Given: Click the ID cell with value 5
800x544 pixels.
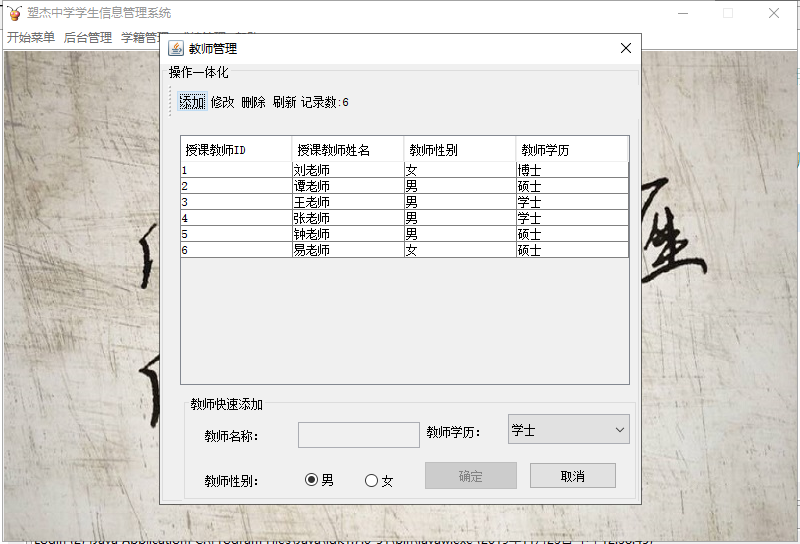Looking at the screenshot, I should coord(236,234).
